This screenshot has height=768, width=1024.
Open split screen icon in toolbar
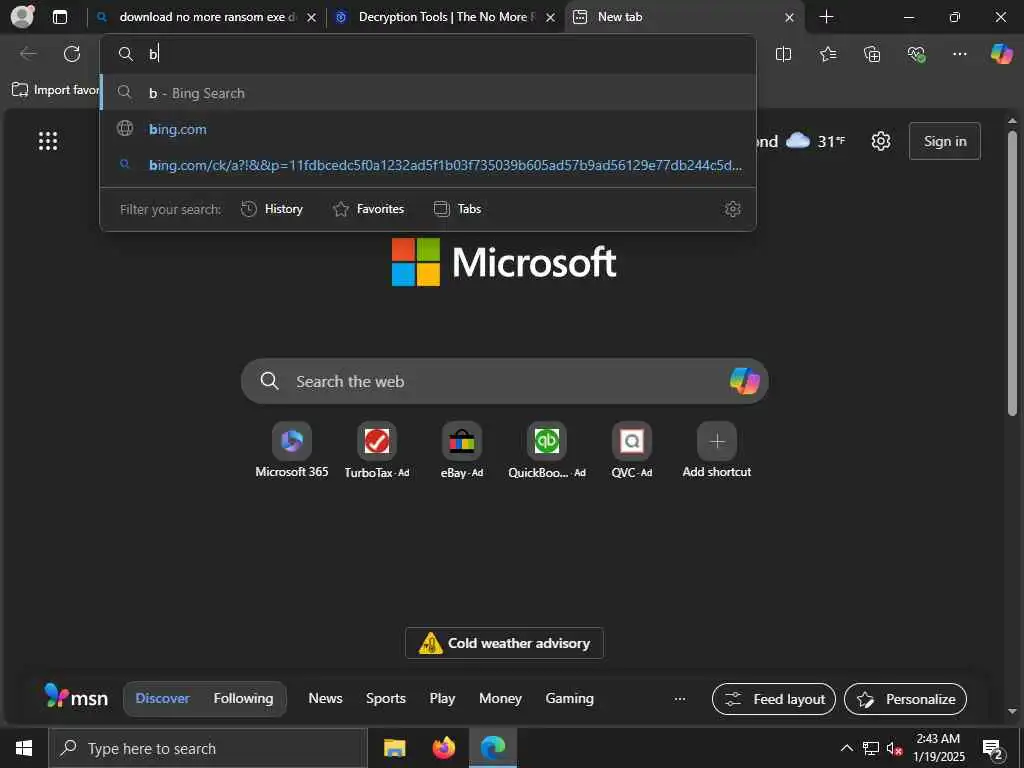click(783, 54)
